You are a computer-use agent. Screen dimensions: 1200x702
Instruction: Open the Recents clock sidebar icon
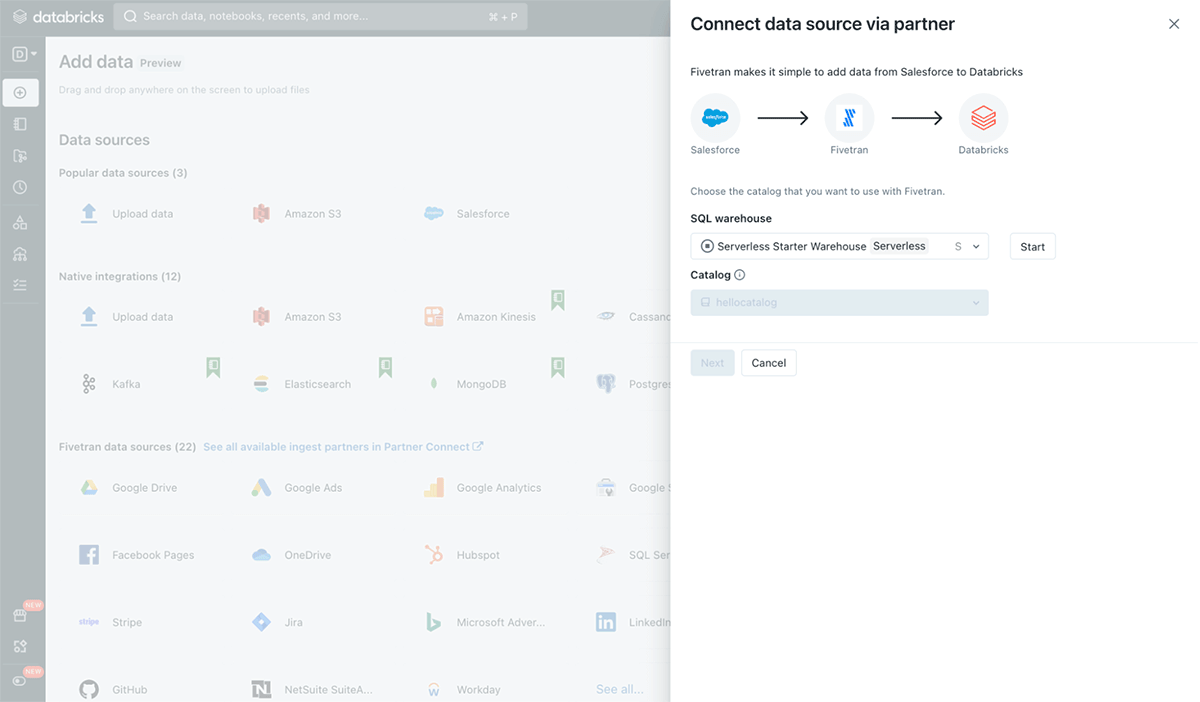click(x=20, y=187)
